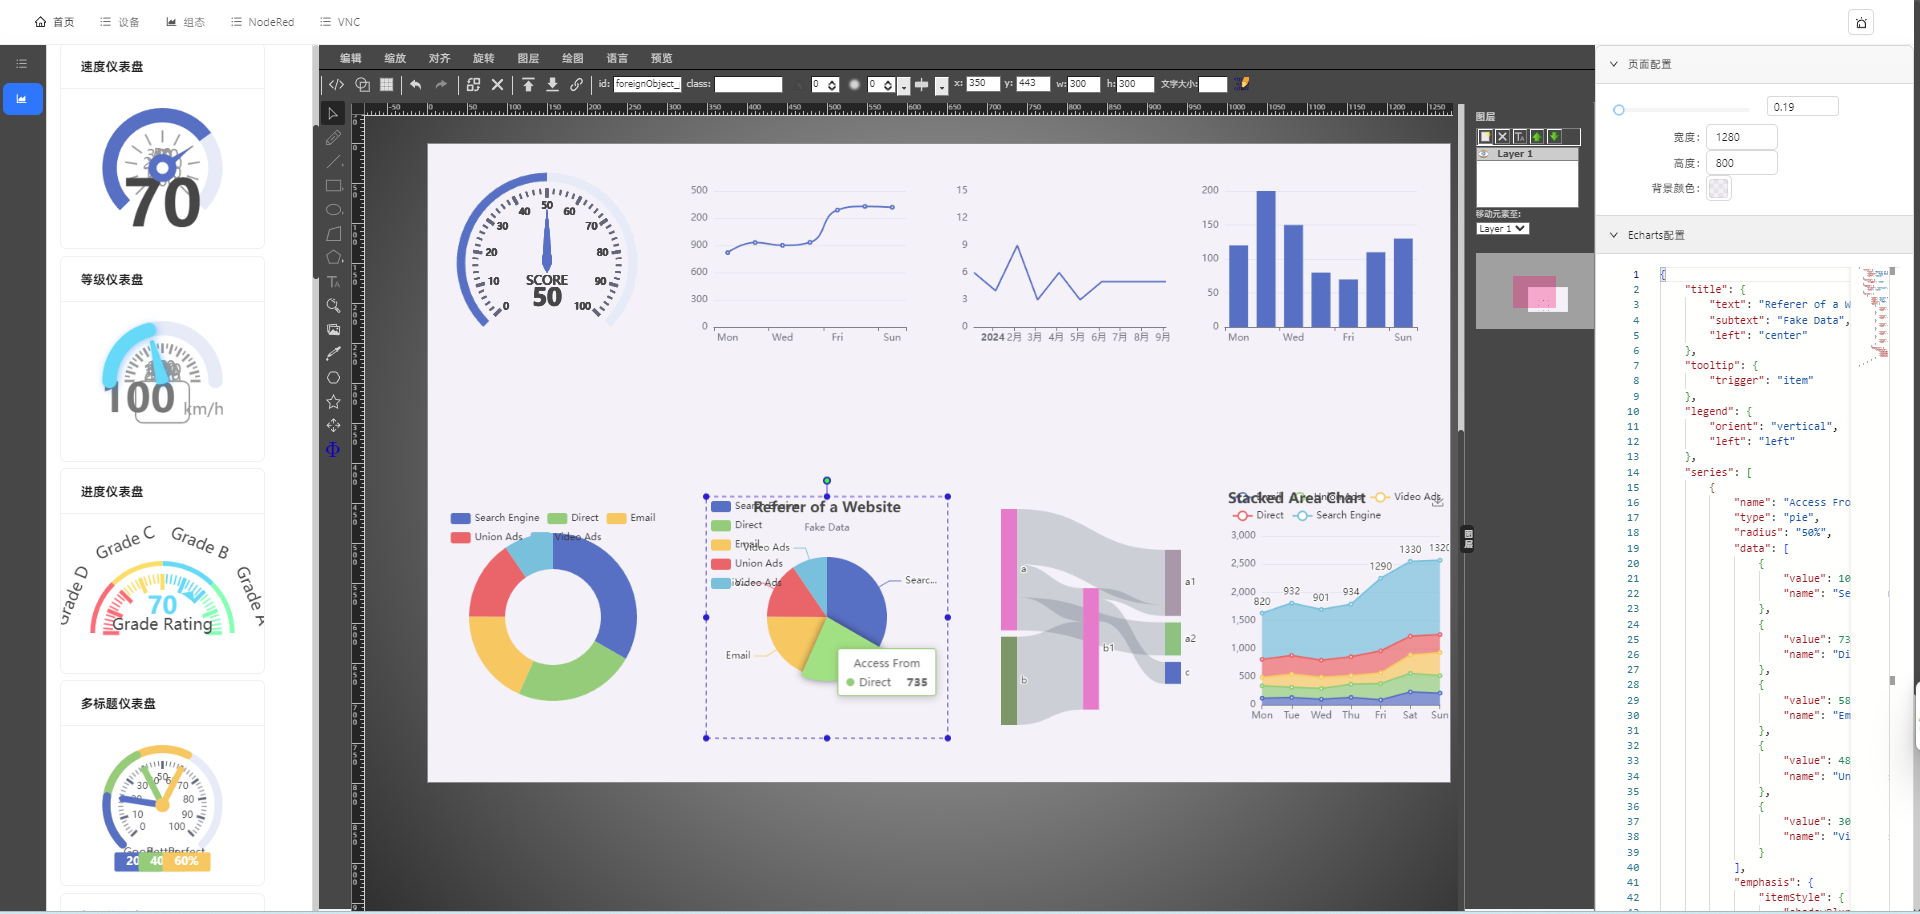This screenshot has height=914, width=1920.
Task: Select the Zoom magnifier tool
Action: click(333, 306)
